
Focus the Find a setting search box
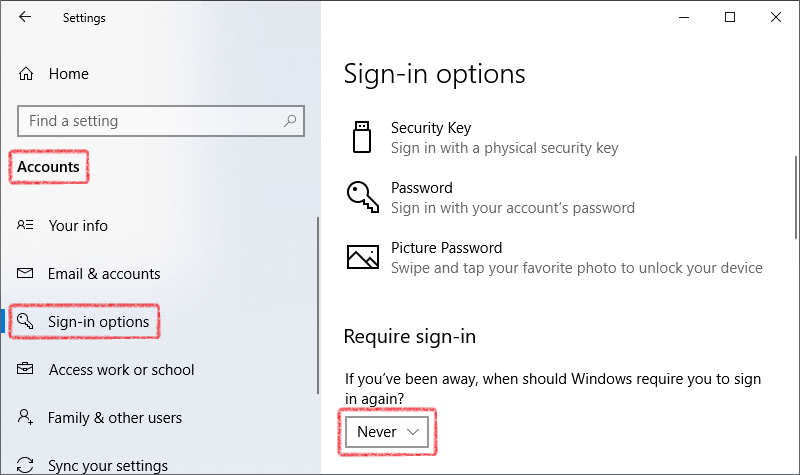click(x=161, y=121)
